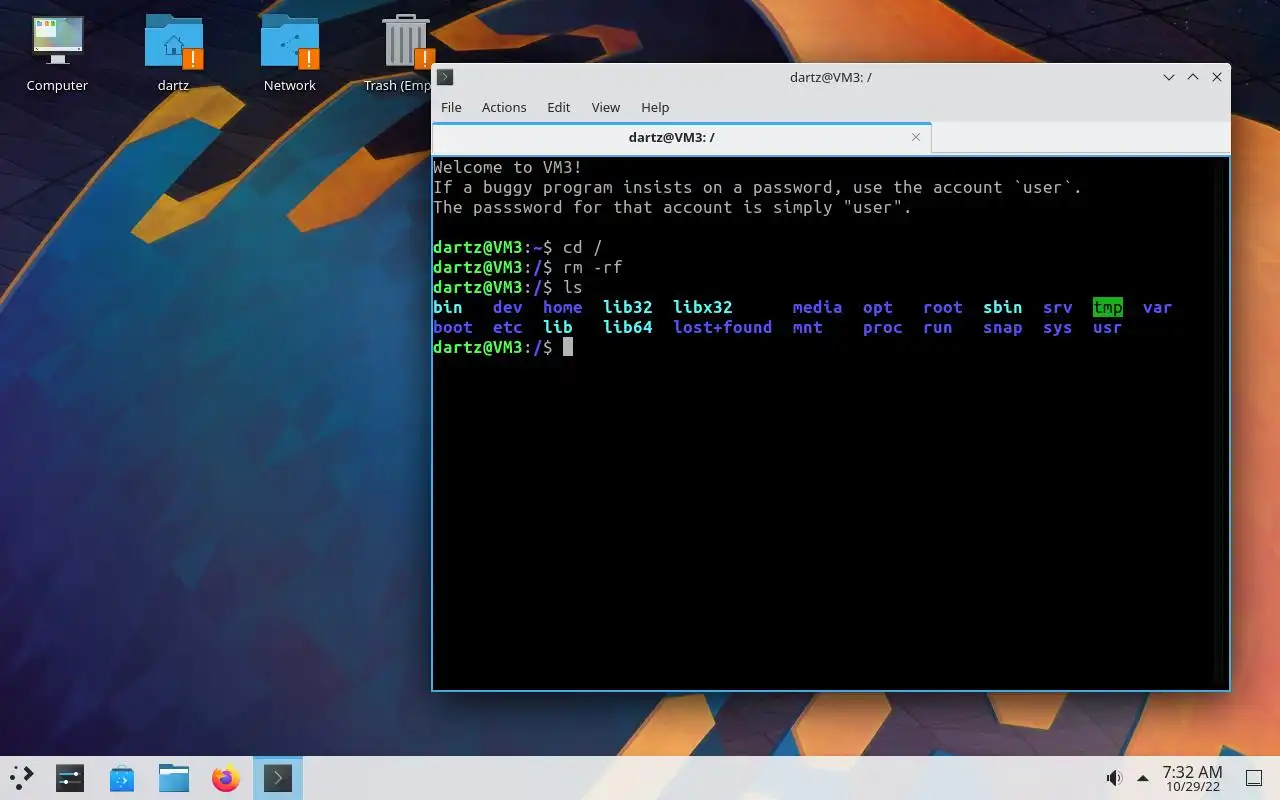The height and width of the screenshot is (800, 1280).
Task: Click the 'mnt' entry in ls output
Action: [x=808, y=328]
